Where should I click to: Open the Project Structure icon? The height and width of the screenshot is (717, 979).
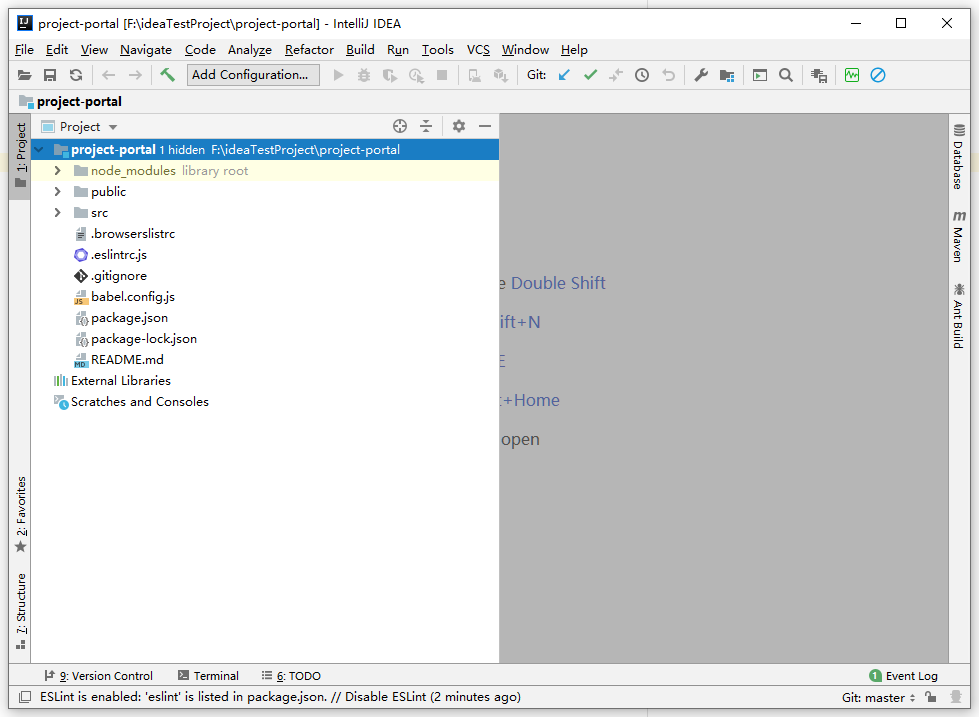coord(727,76)
